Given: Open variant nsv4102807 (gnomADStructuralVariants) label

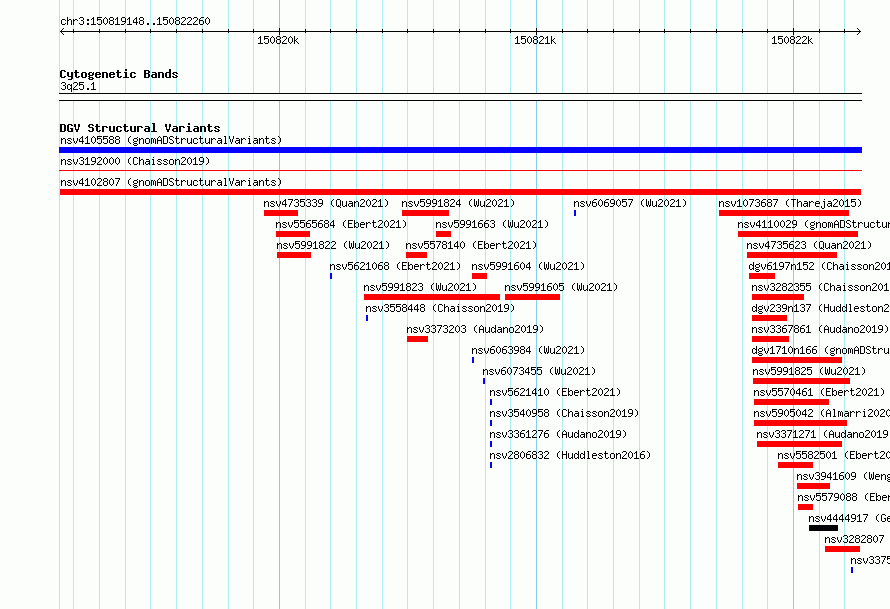Looking at the screenshot, I should pos(171,182).
